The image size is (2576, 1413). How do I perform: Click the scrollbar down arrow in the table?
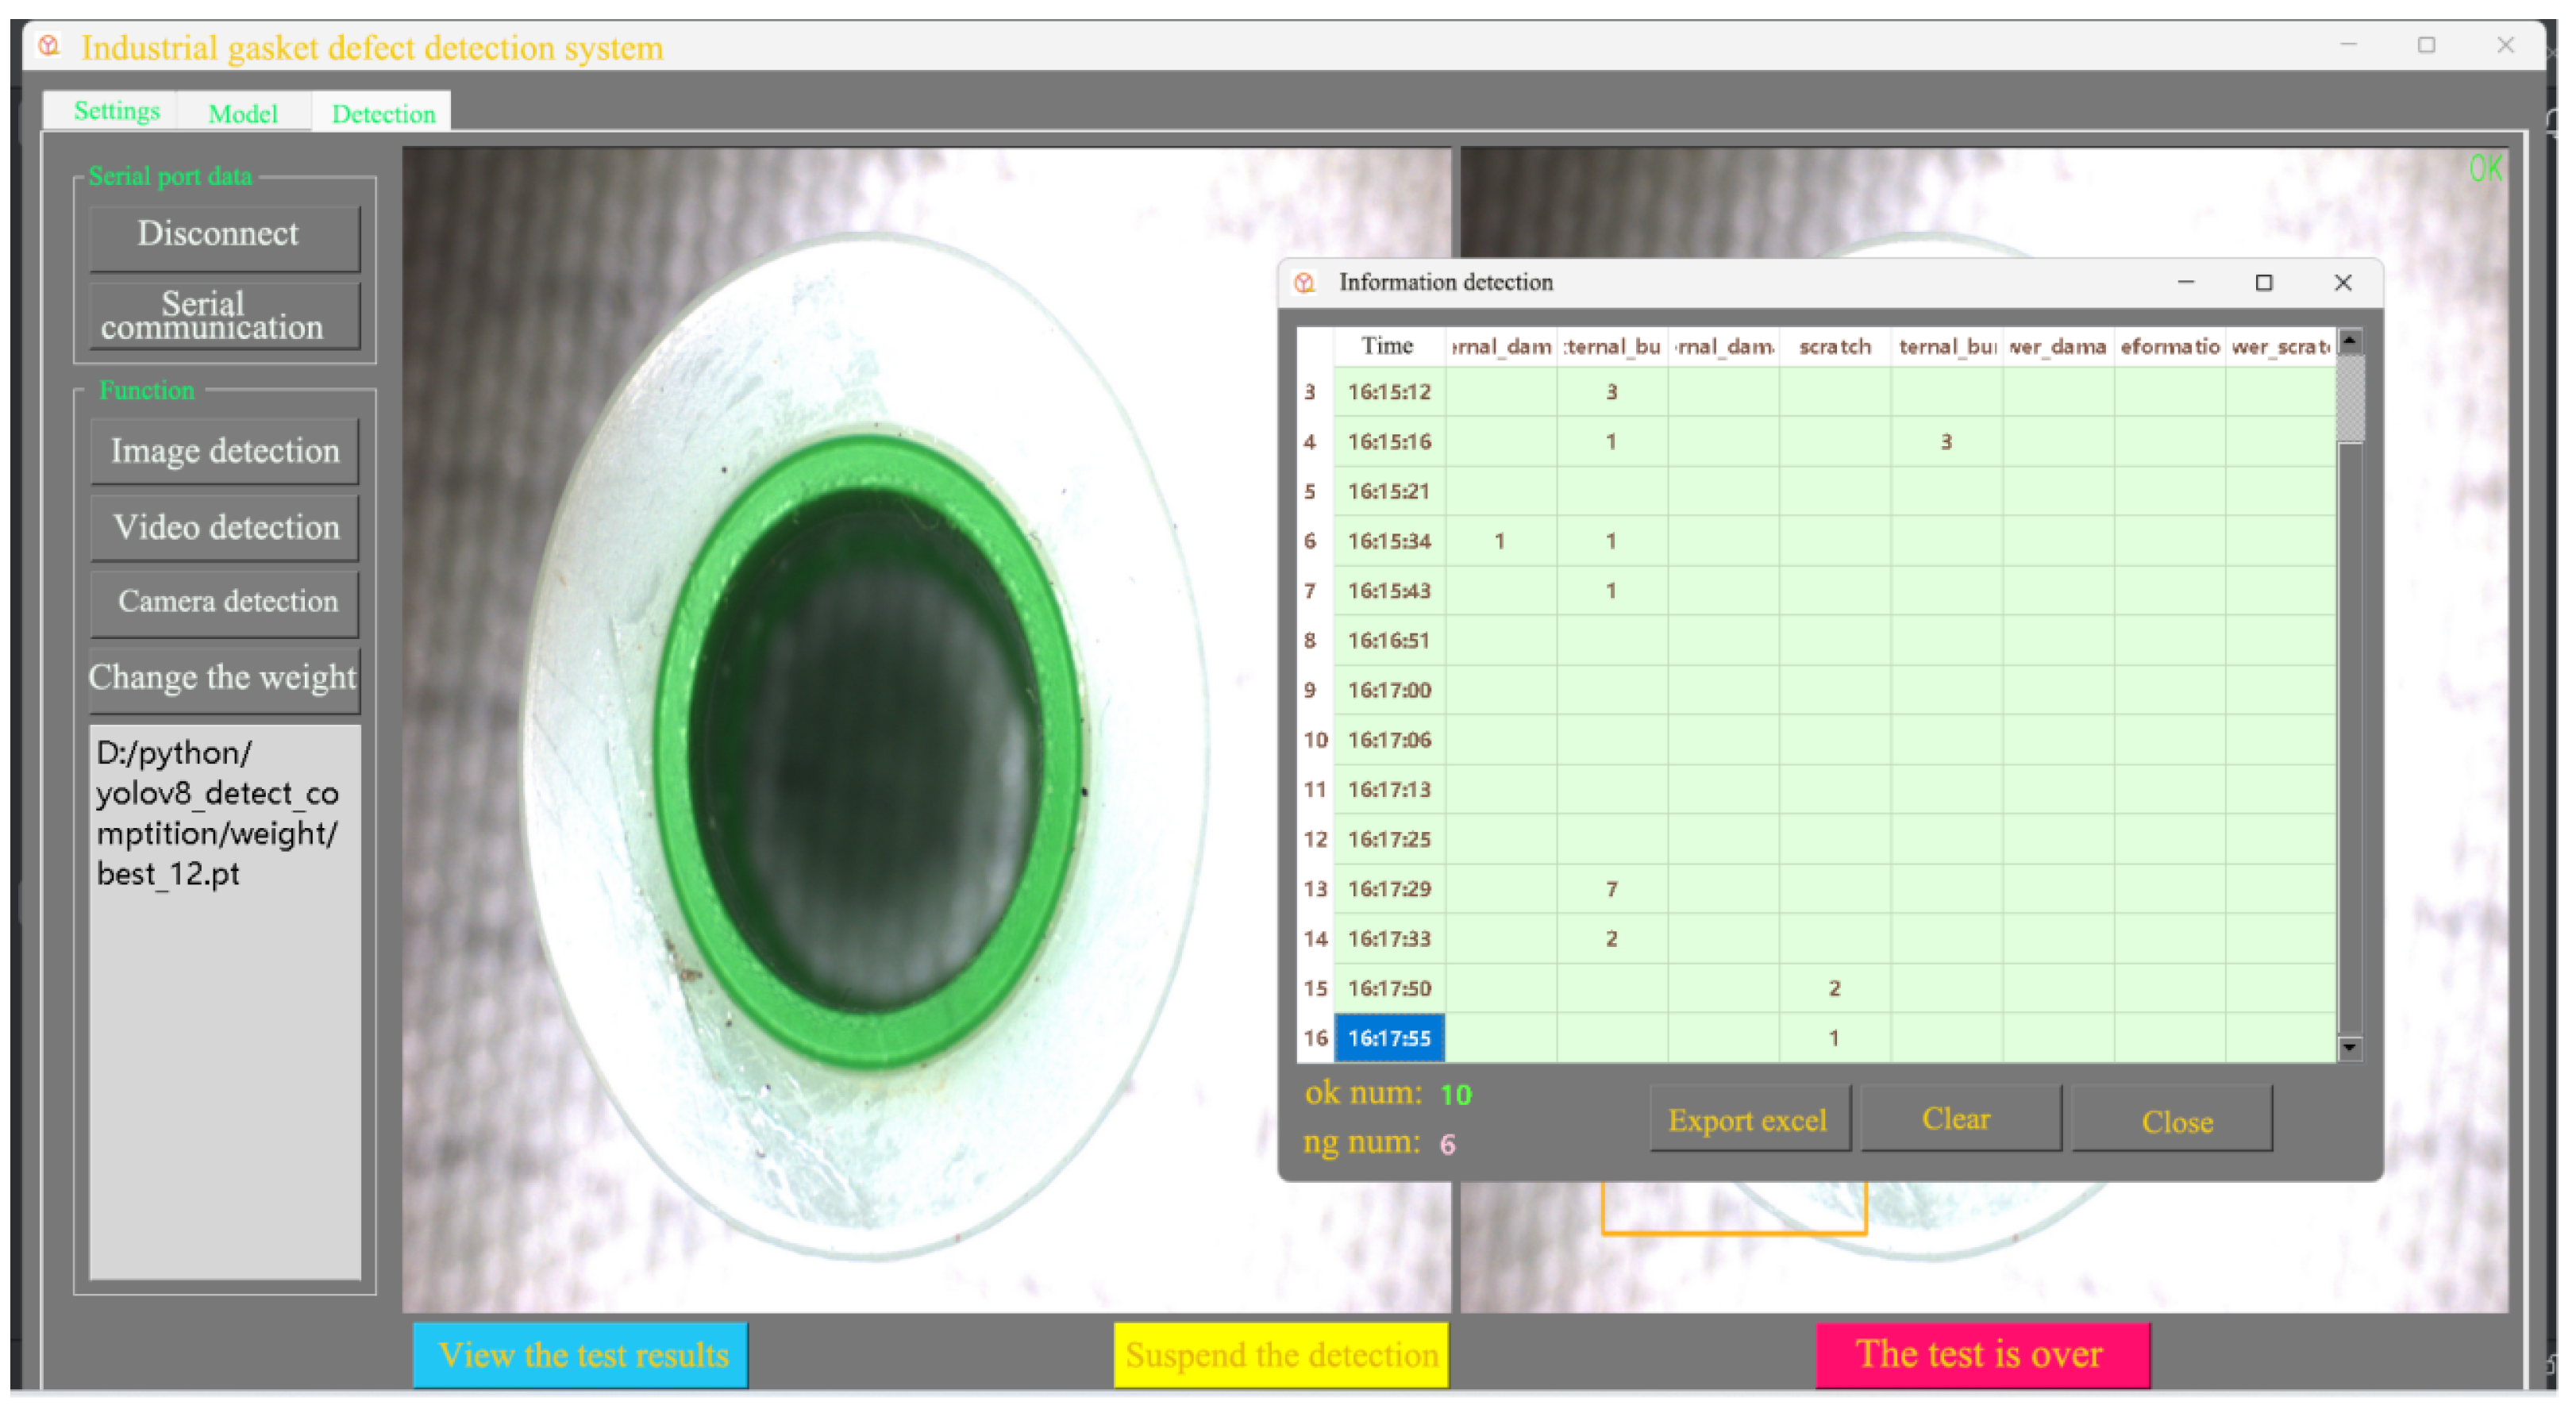tap(2350, 1049)
